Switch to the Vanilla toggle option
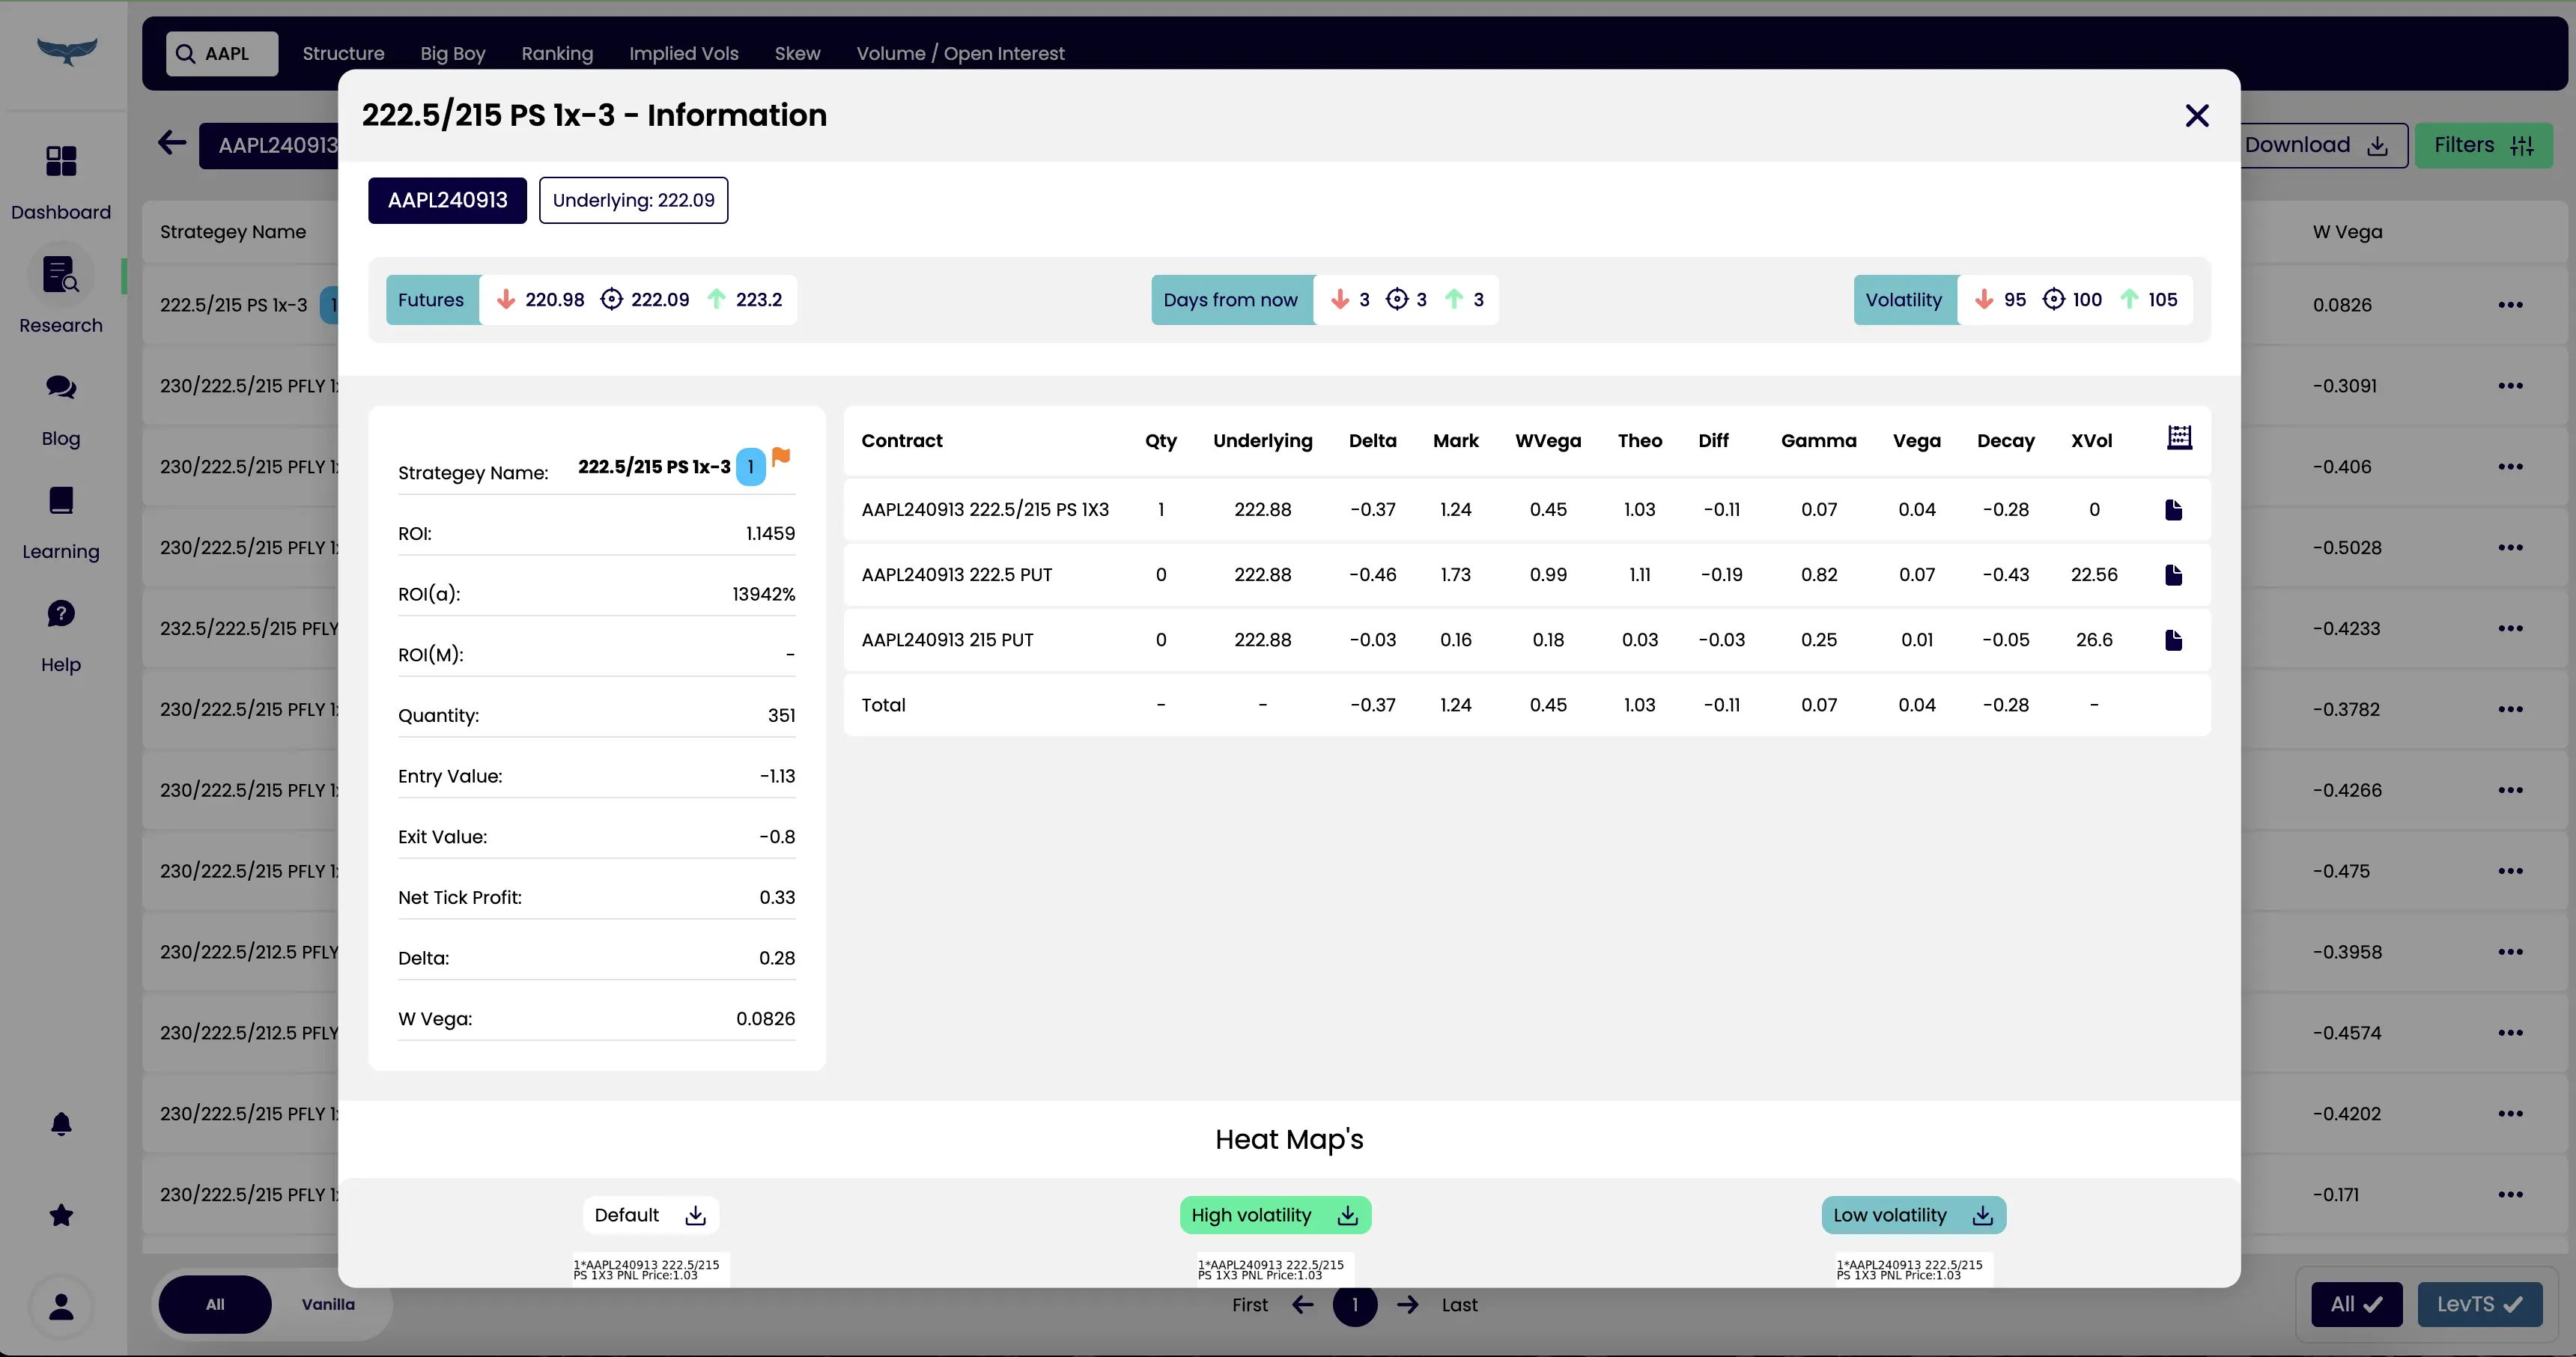This screenshot has width=2576, height=1357. 328,1304
